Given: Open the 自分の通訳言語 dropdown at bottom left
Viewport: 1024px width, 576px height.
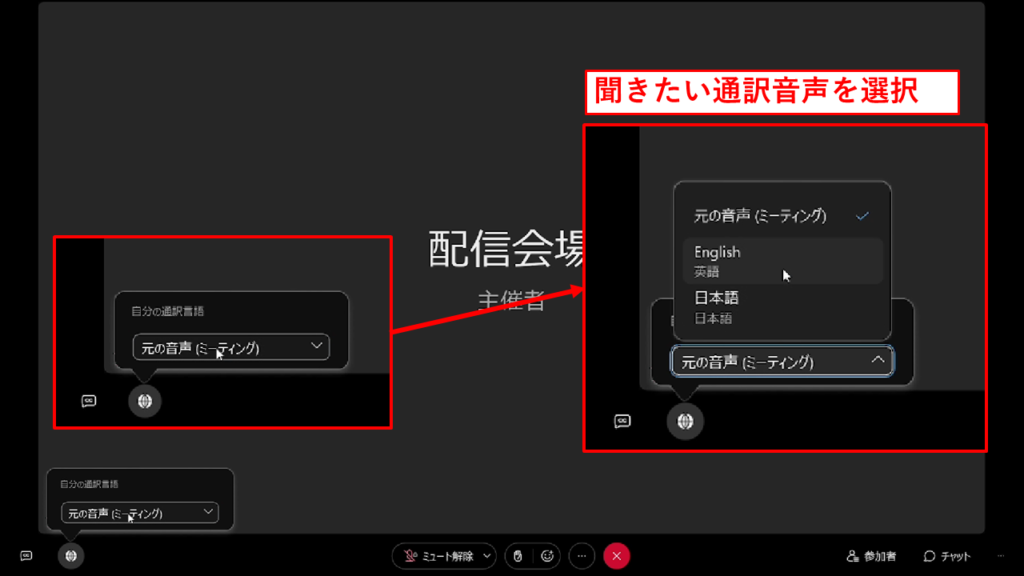Looking at the screenshot, I should pos(141,511).
